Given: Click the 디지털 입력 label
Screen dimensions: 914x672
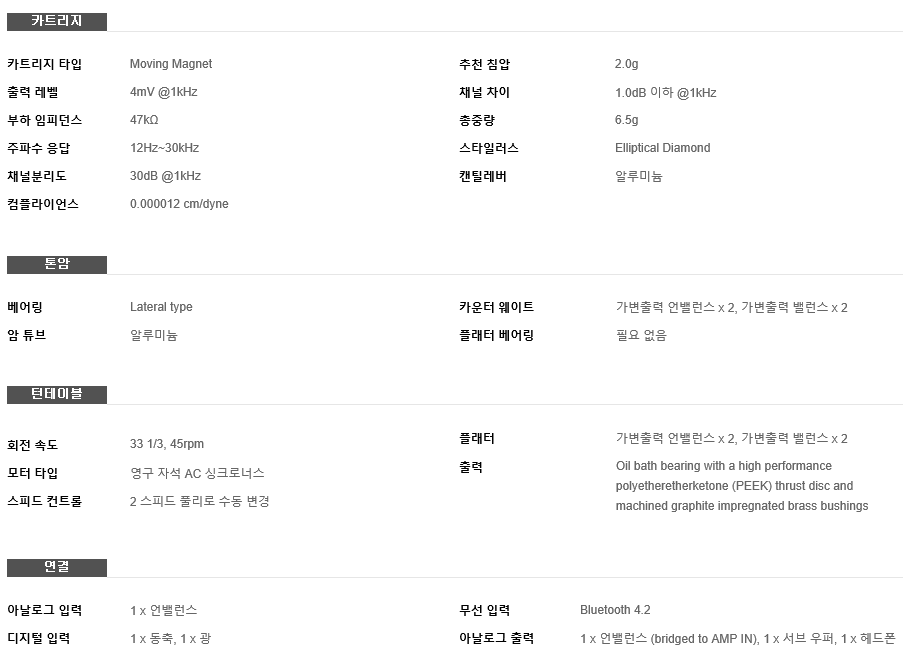Looking at the screenshot, I should pos(38,639).
